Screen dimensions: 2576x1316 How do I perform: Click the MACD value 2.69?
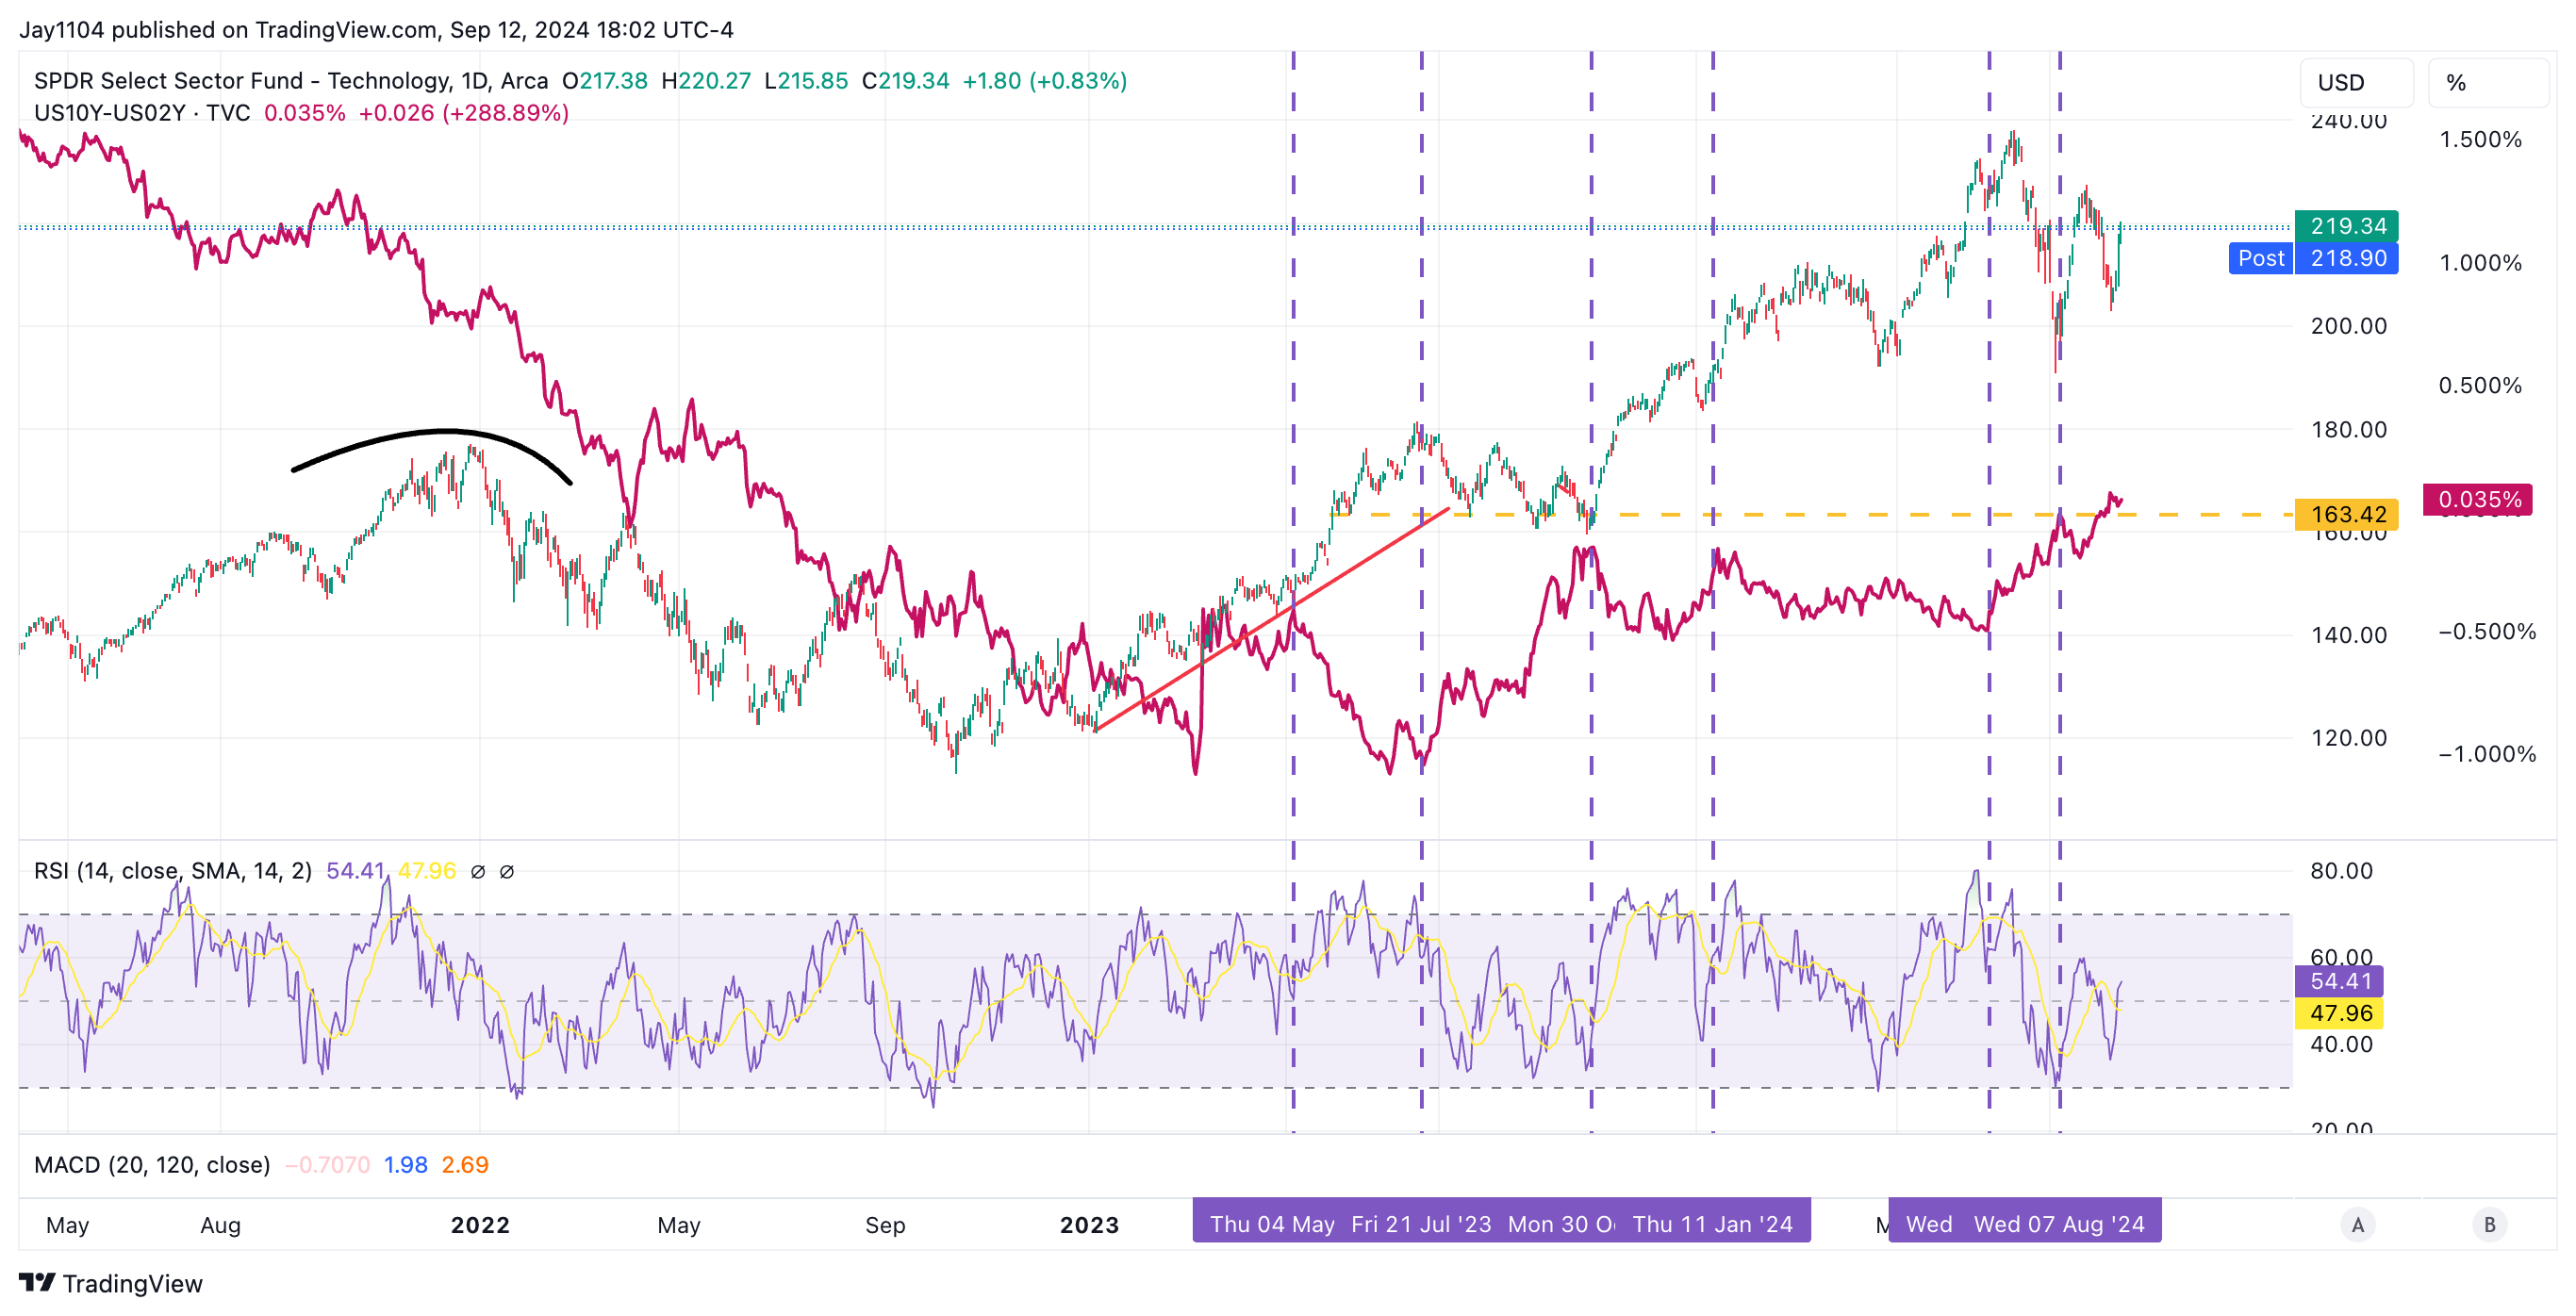tap(465, 1165)
